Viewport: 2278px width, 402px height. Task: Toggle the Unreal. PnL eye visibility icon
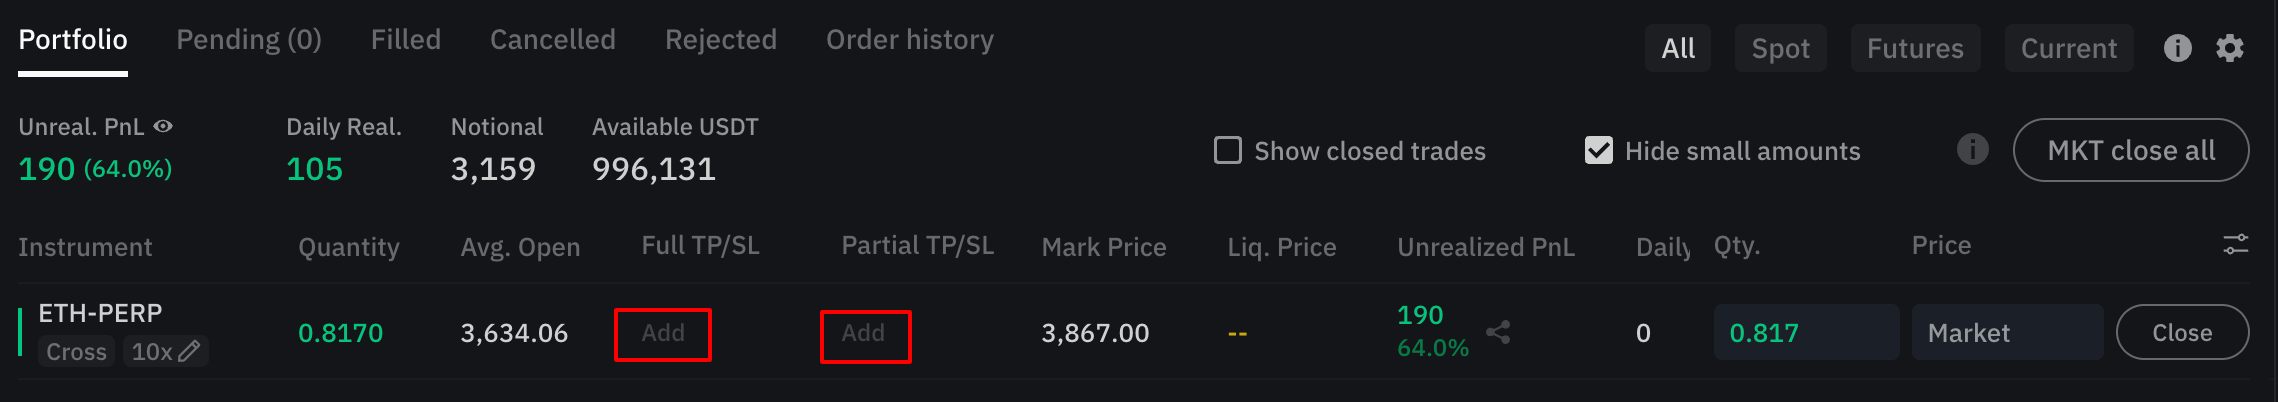[163, 127]
